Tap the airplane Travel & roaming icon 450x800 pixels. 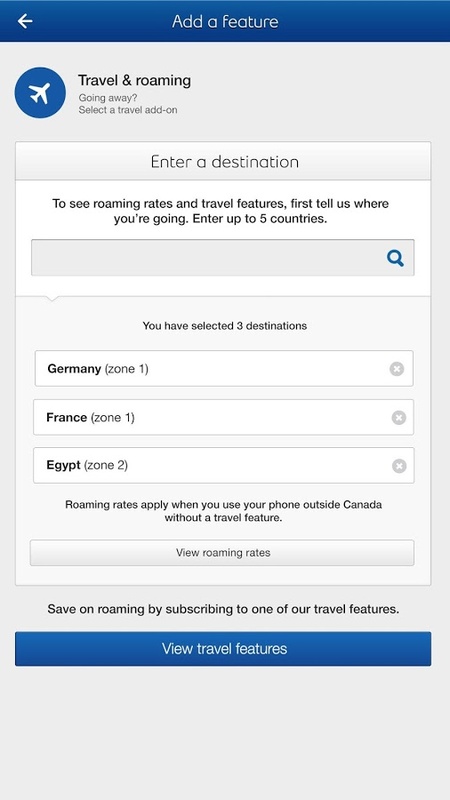point(40,93)
